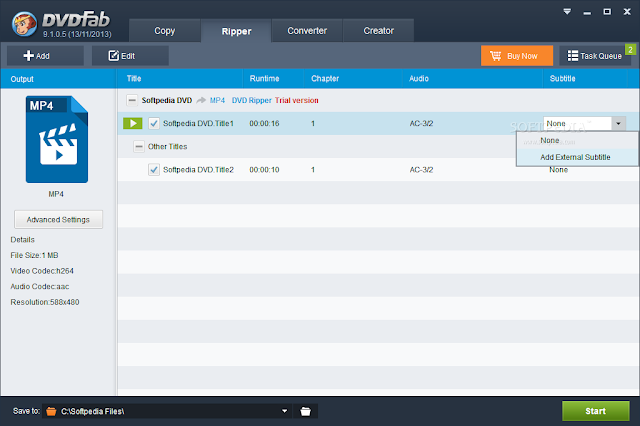Click the MP4 output profile icon
The width and height of the screenshot is (640, 426).
[57, 139]
